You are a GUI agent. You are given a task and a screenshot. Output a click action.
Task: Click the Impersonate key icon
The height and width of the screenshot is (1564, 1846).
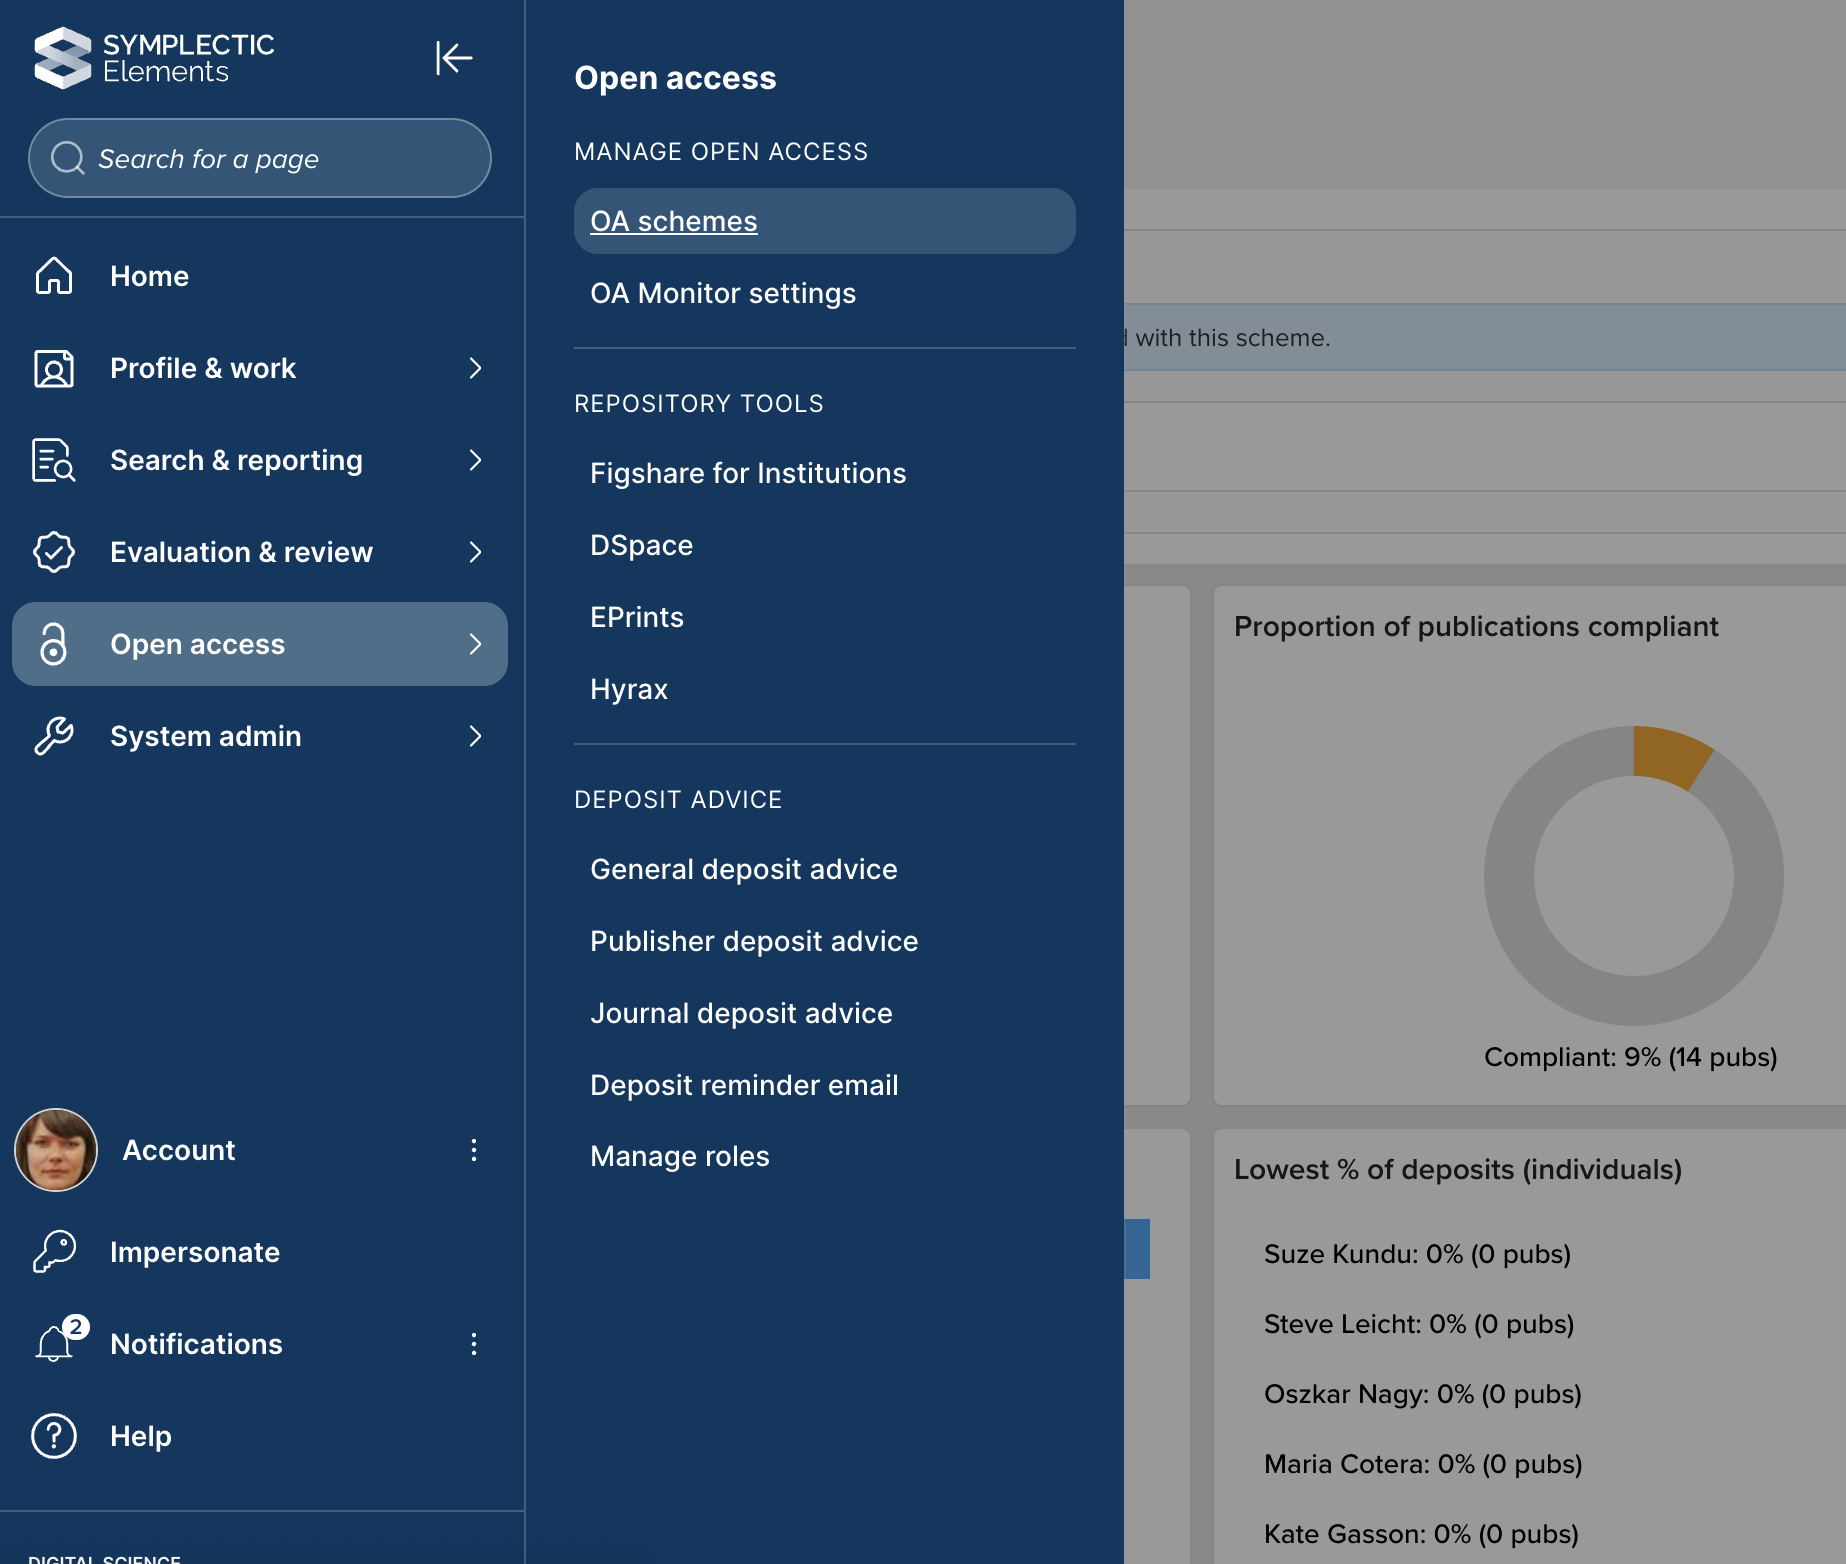[54, 1252]
